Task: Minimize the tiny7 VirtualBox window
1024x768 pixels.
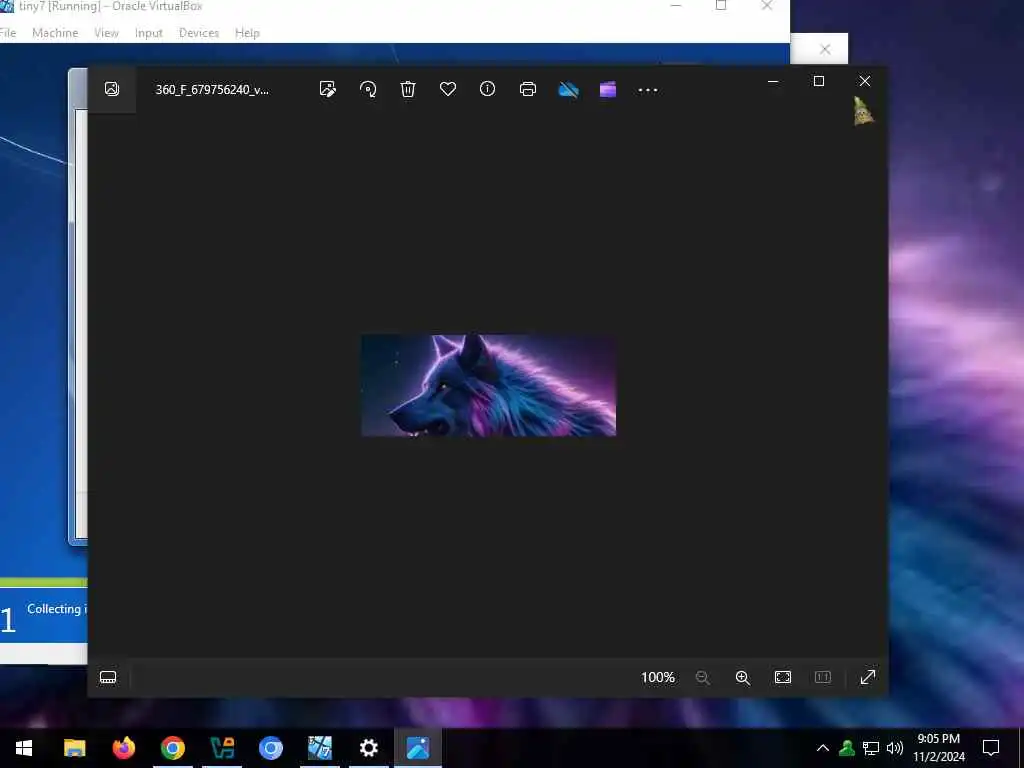Action: (676, 6)
